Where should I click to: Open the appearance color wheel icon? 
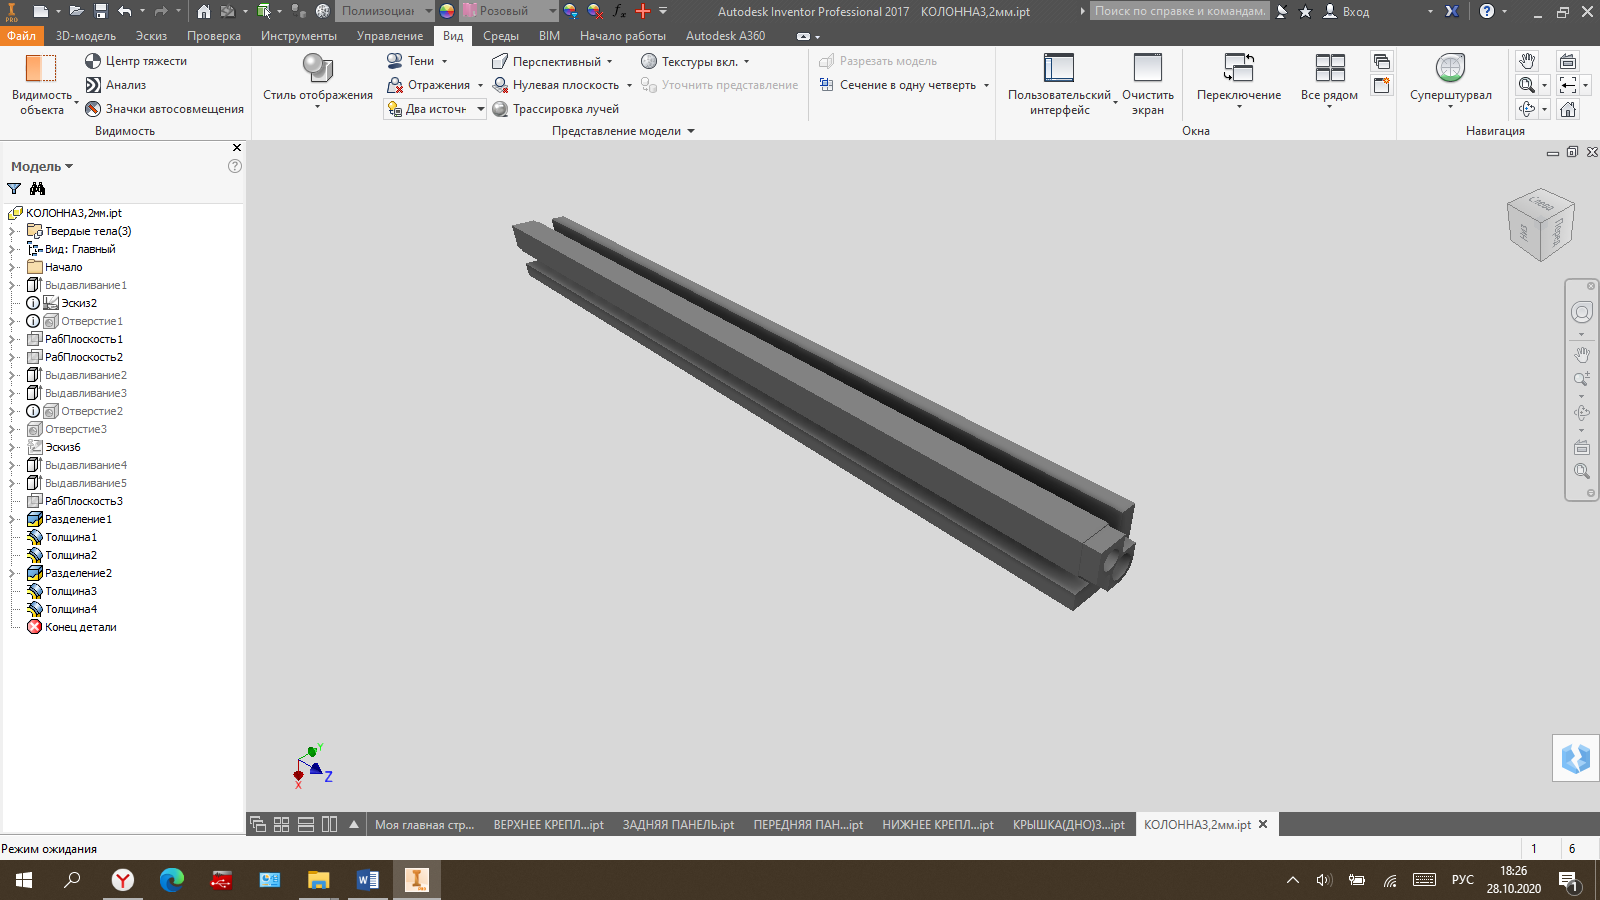447,11
